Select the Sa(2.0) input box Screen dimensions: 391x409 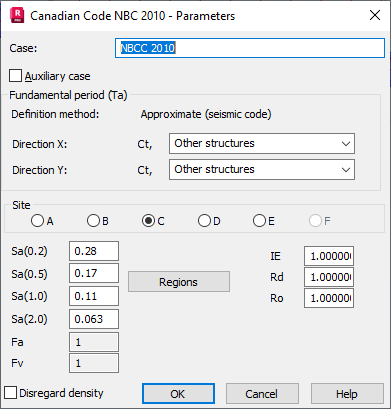click(94, 319)
